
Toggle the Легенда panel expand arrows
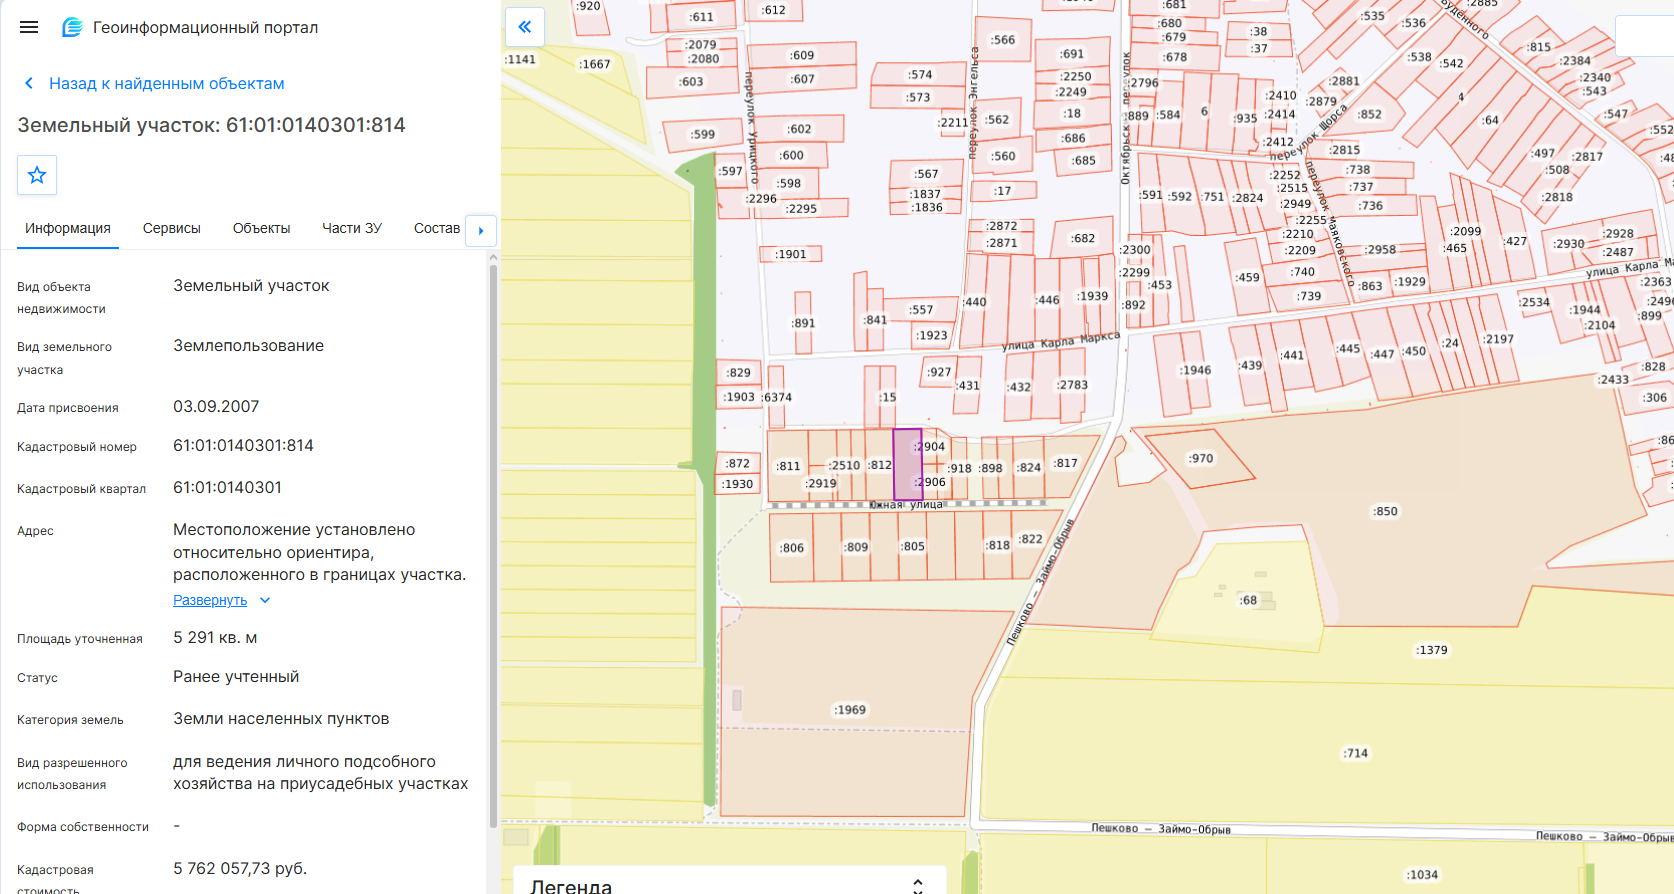click(x=918, y=885)
